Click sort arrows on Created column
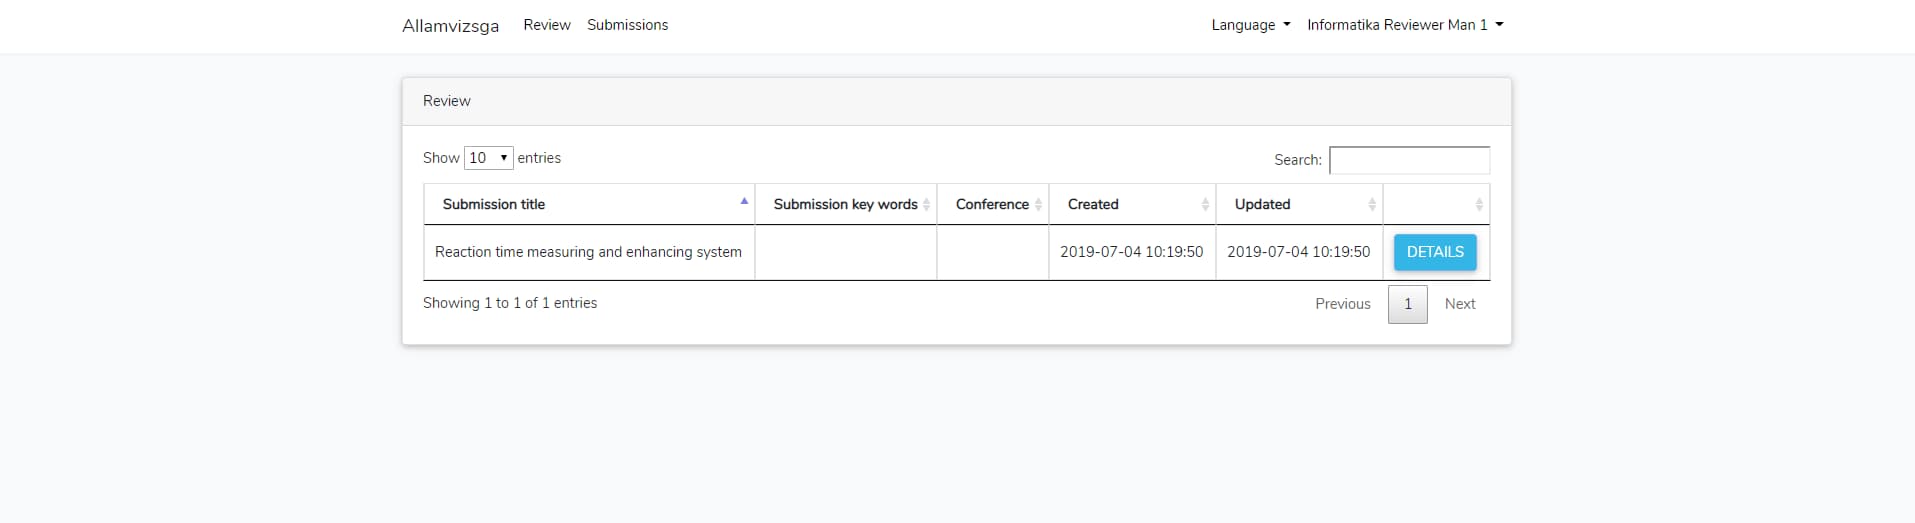Viewport: 1915px width, 523px height. 1205,204
